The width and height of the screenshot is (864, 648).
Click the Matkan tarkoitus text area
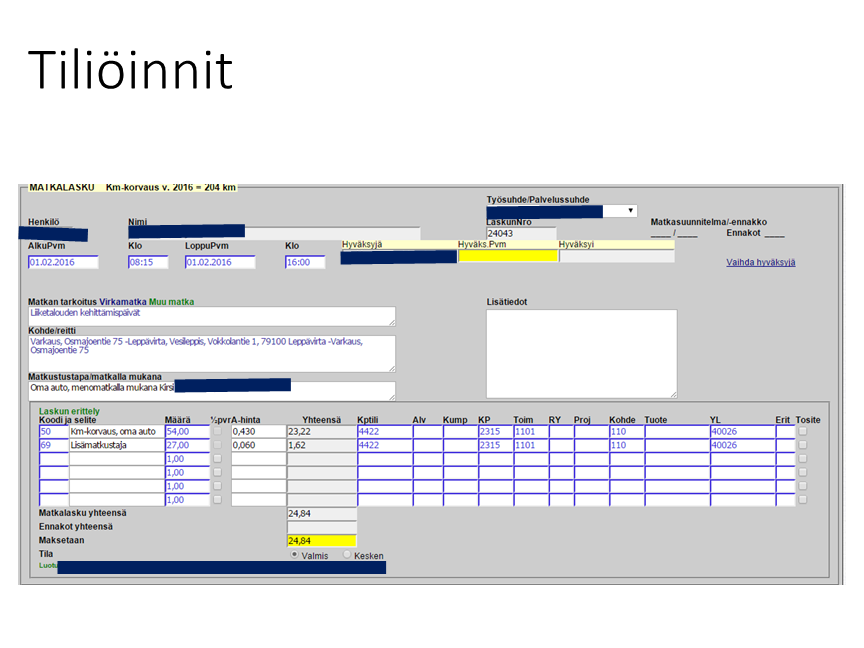pos(212,316)
